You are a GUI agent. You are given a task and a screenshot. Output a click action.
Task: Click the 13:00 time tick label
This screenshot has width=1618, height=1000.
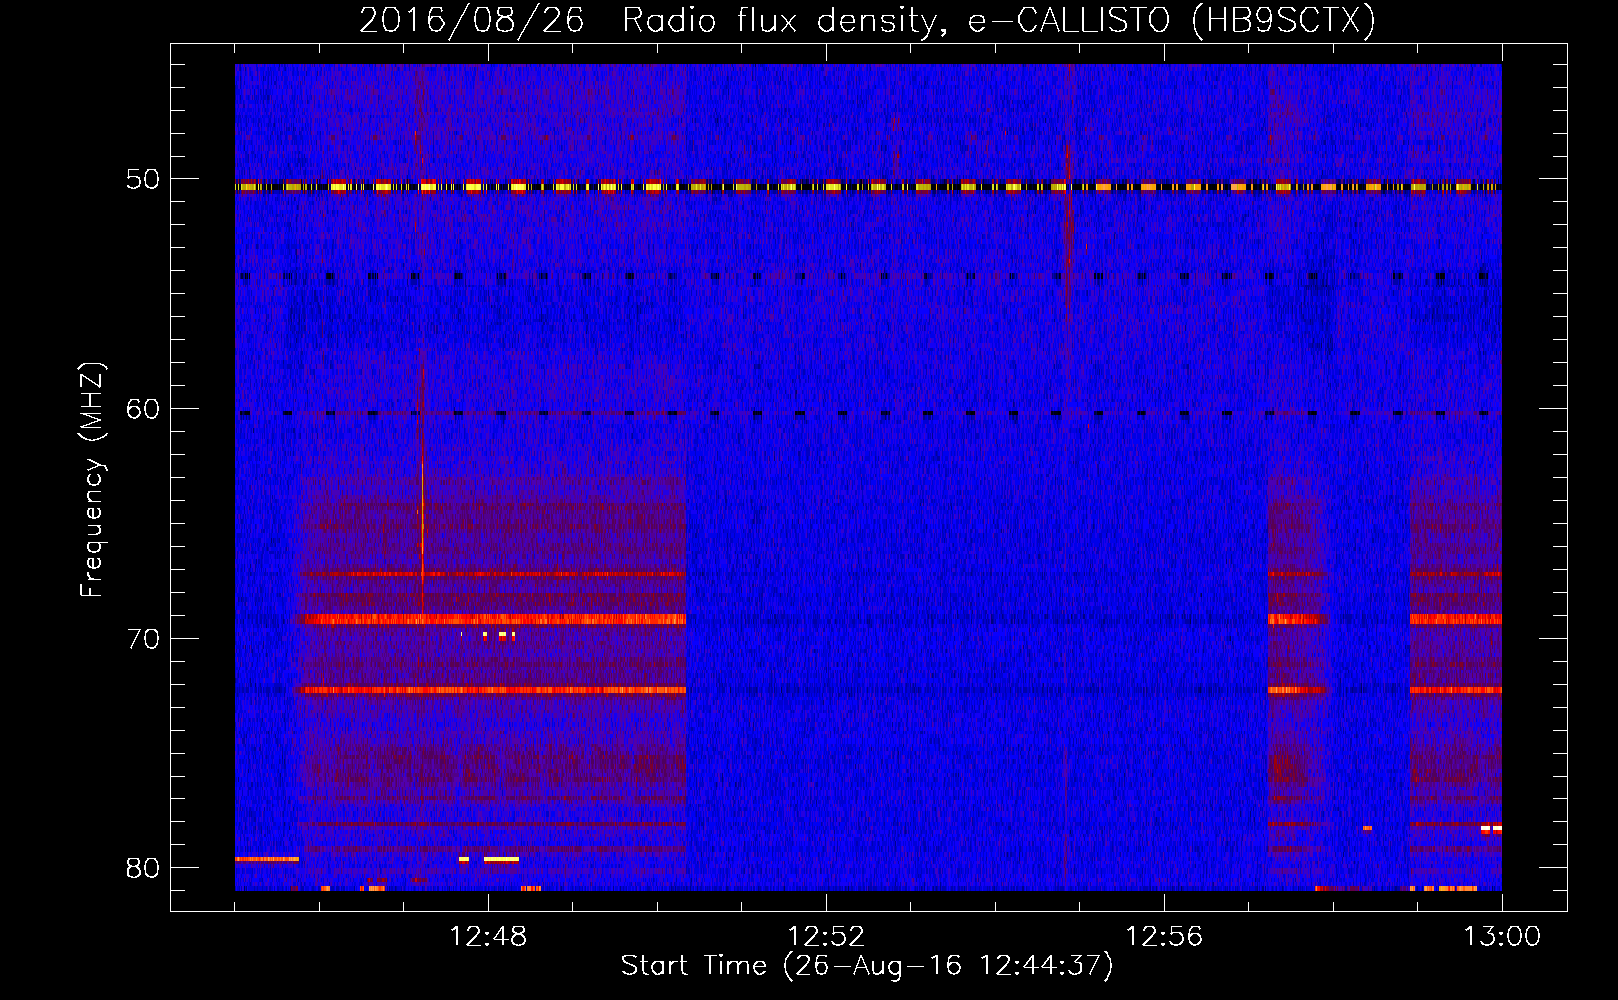[x=1502, y=937]
